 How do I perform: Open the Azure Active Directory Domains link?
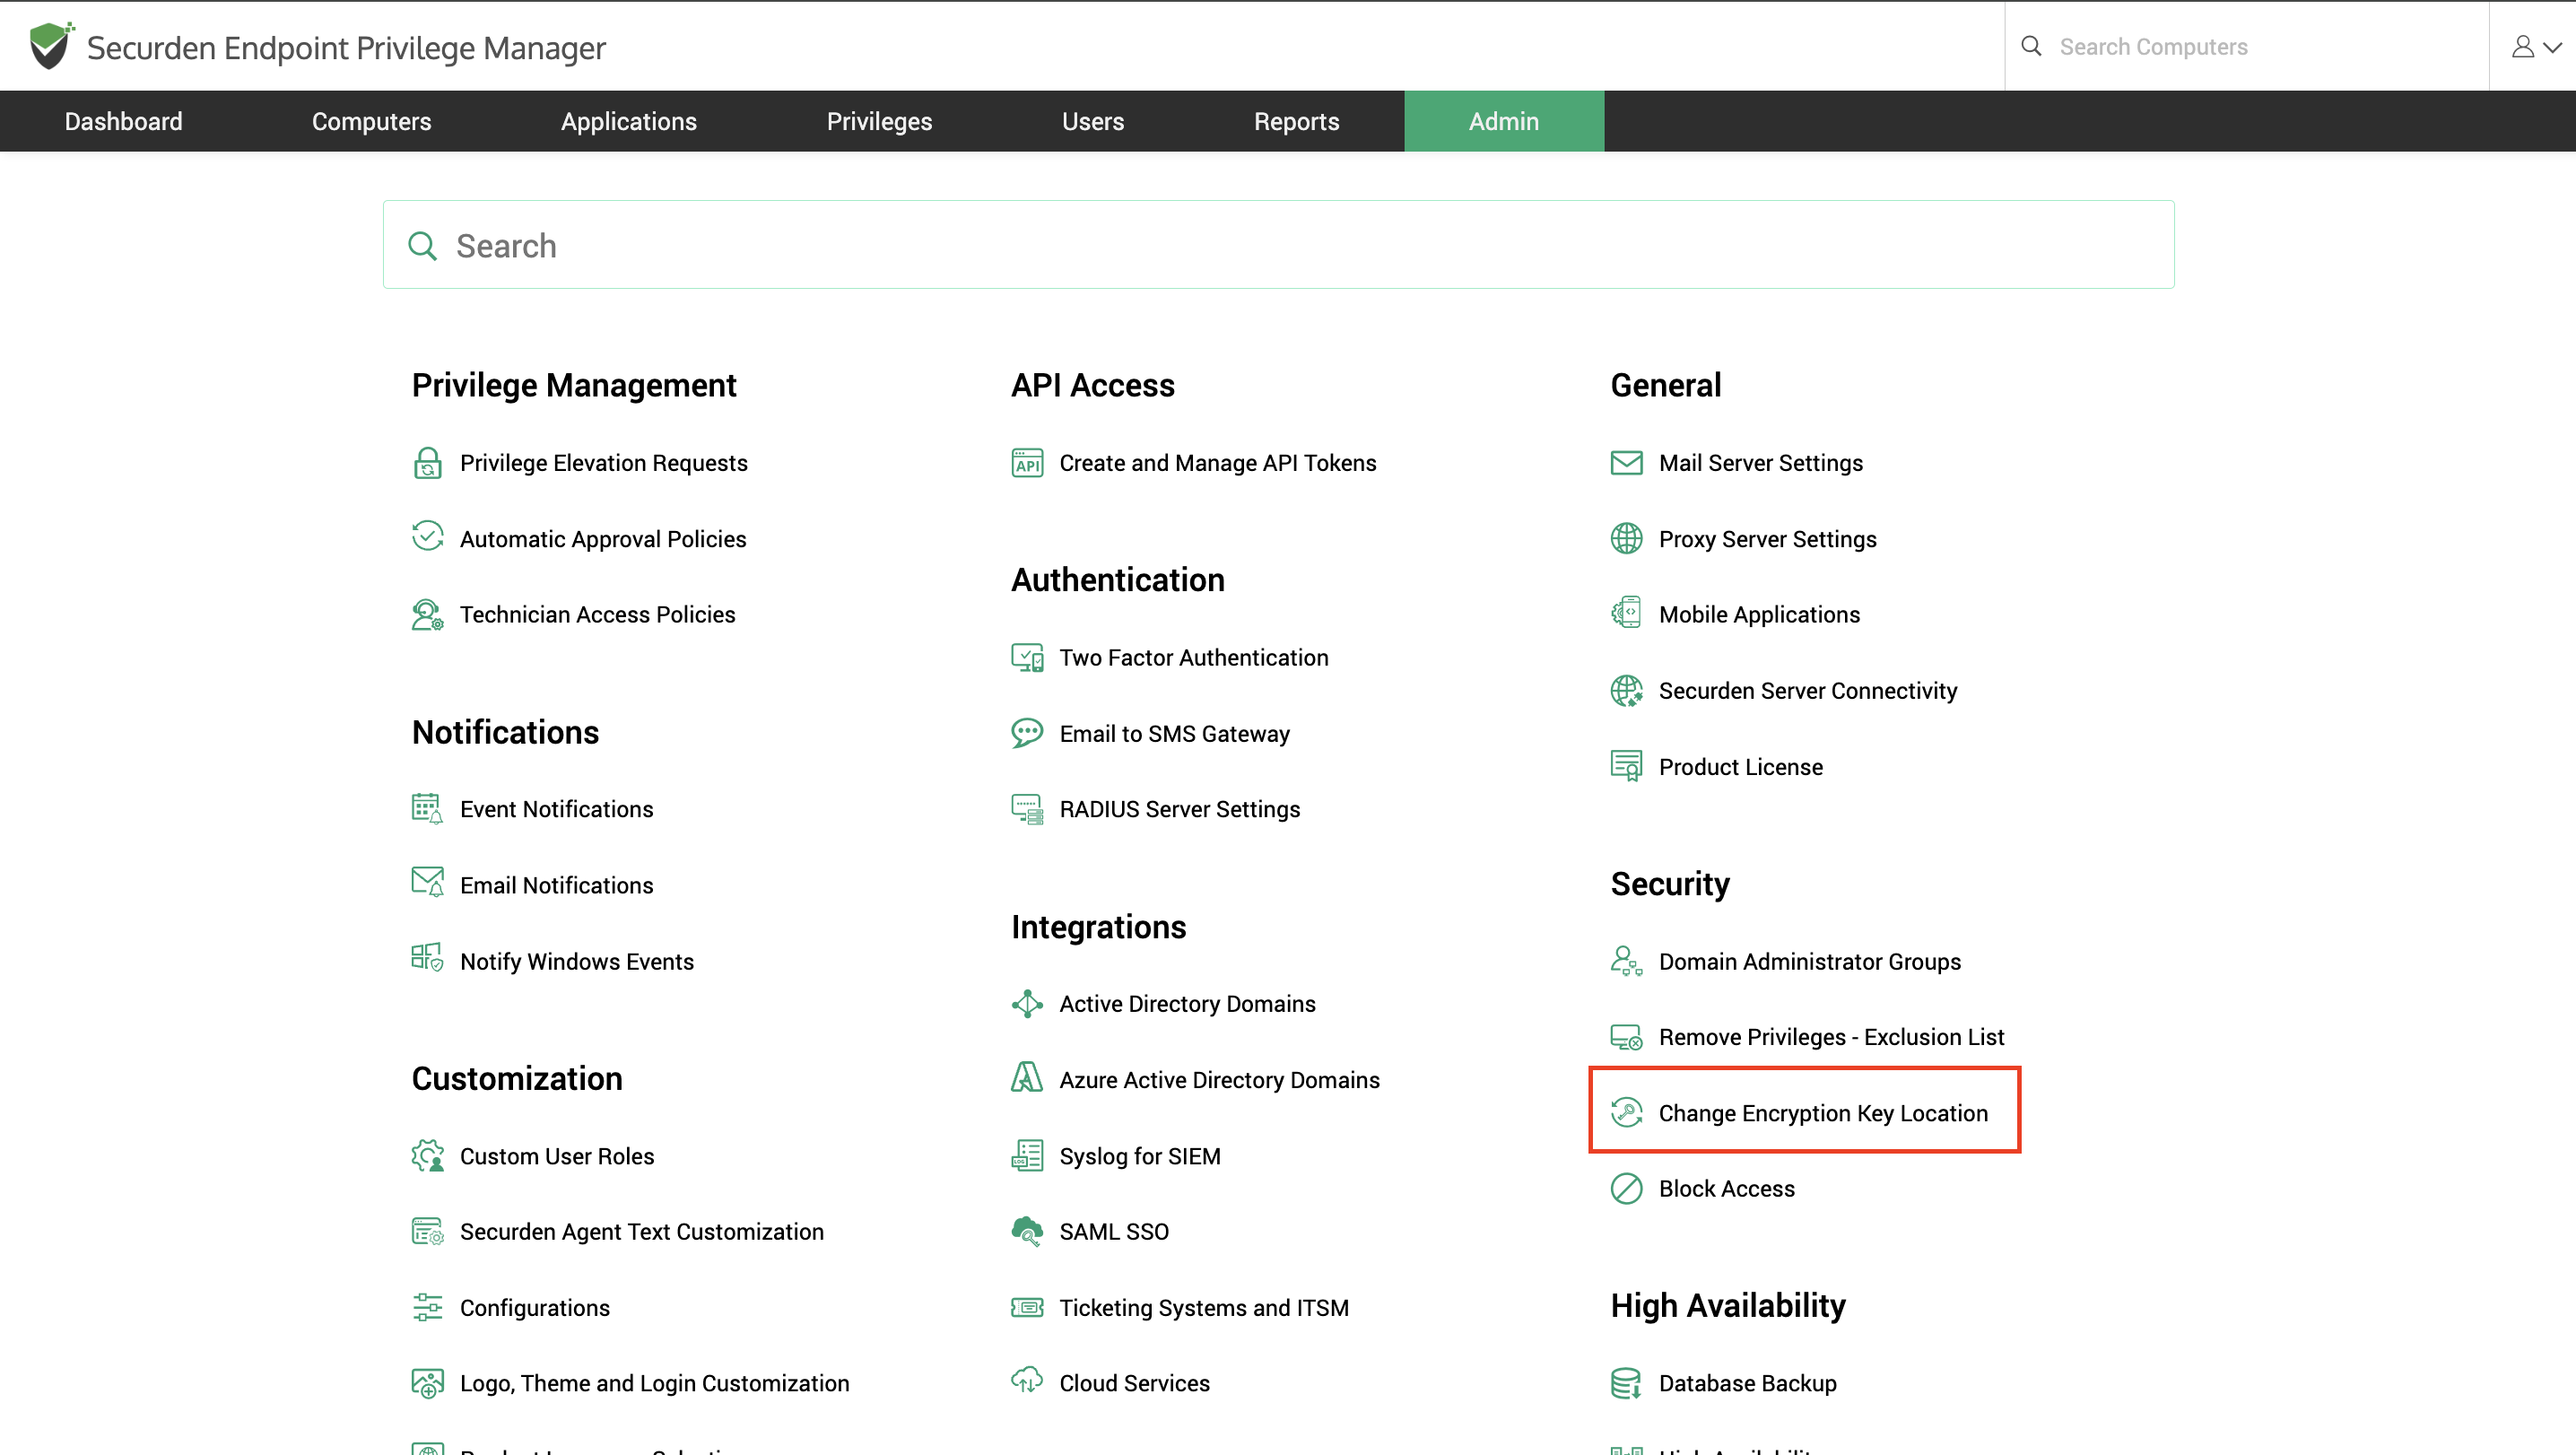[x=1219, y=1079]
